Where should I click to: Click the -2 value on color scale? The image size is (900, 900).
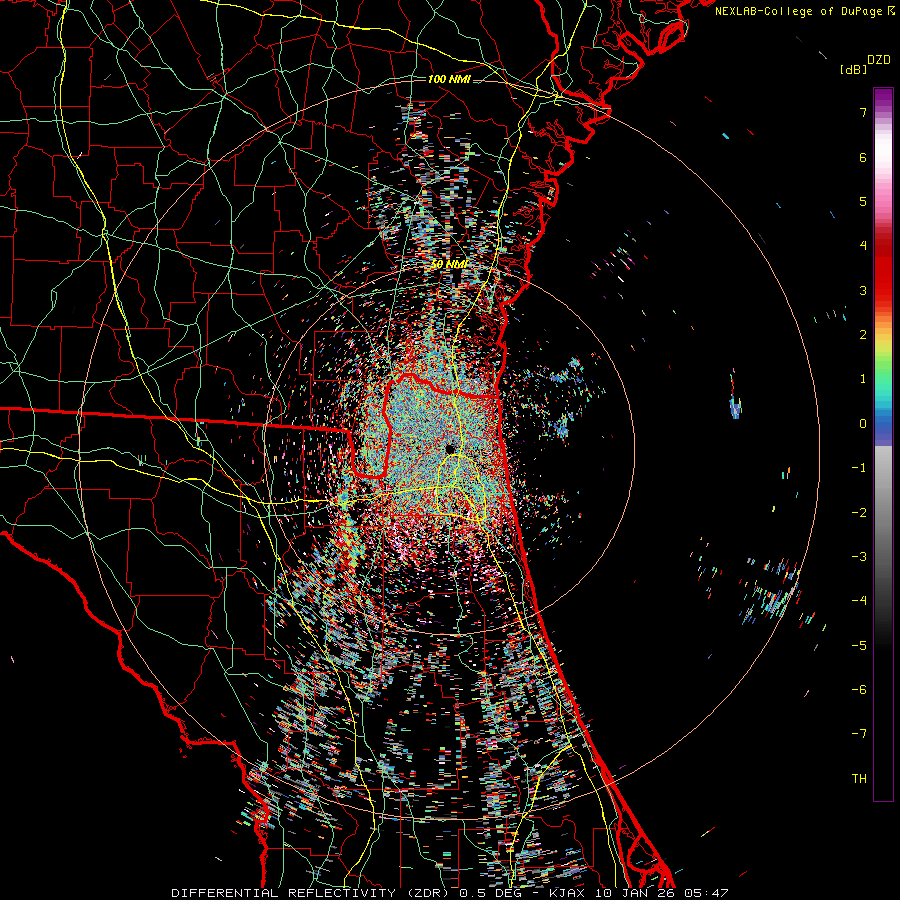click(x=859, y=513)
